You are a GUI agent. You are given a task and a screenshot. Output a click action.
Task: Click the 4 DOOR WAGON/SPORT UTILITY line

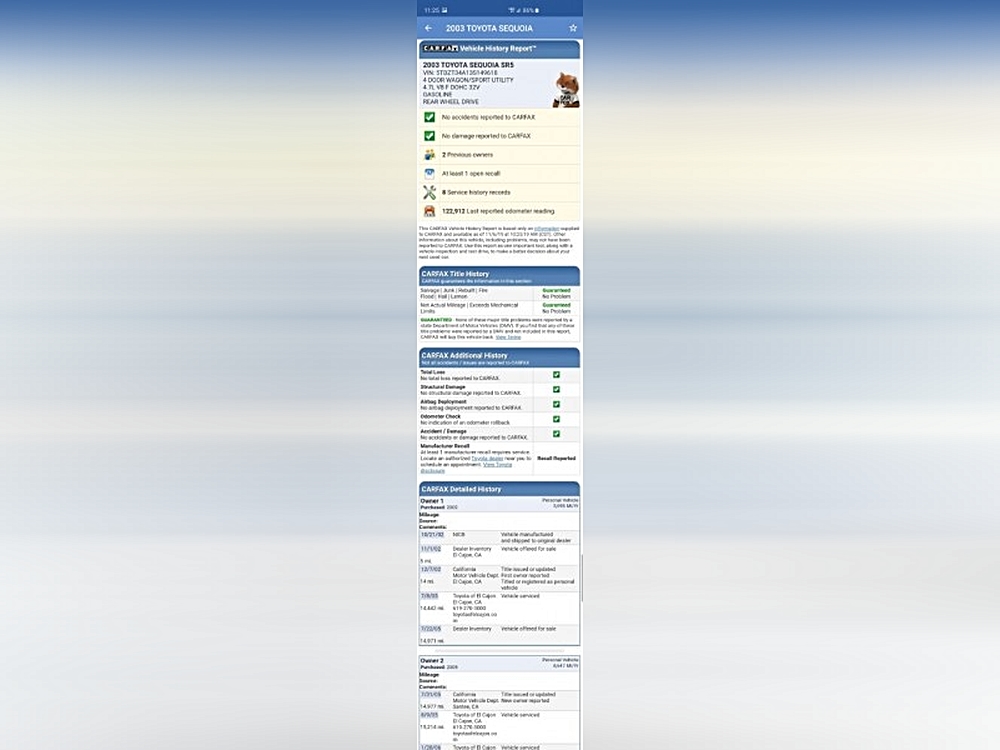pos(468,80)
